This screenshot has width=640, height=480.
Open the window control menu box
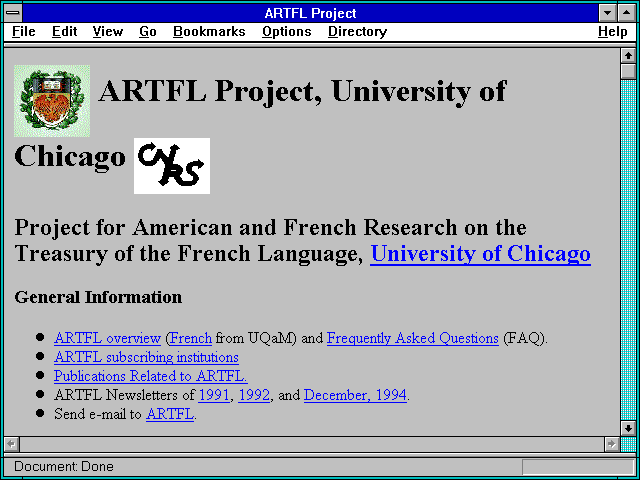13,13
